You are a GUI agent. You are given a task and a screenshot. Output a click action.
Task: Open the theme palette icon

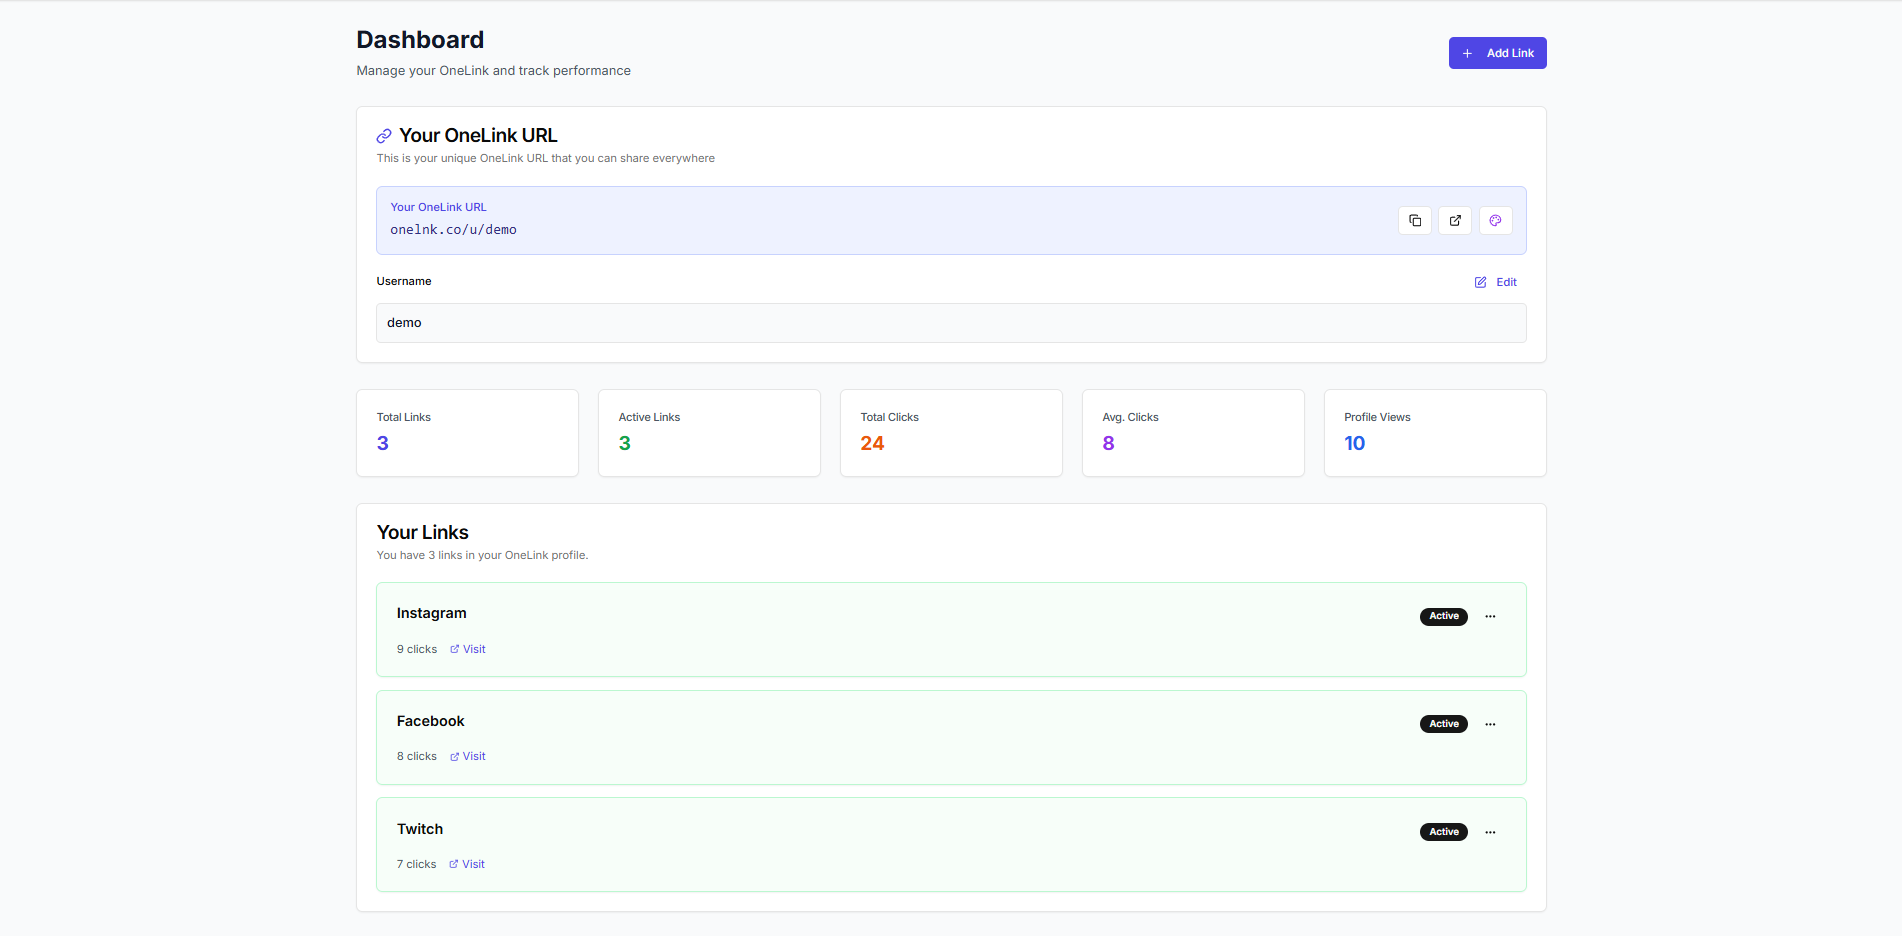(x=1495, y=221)
